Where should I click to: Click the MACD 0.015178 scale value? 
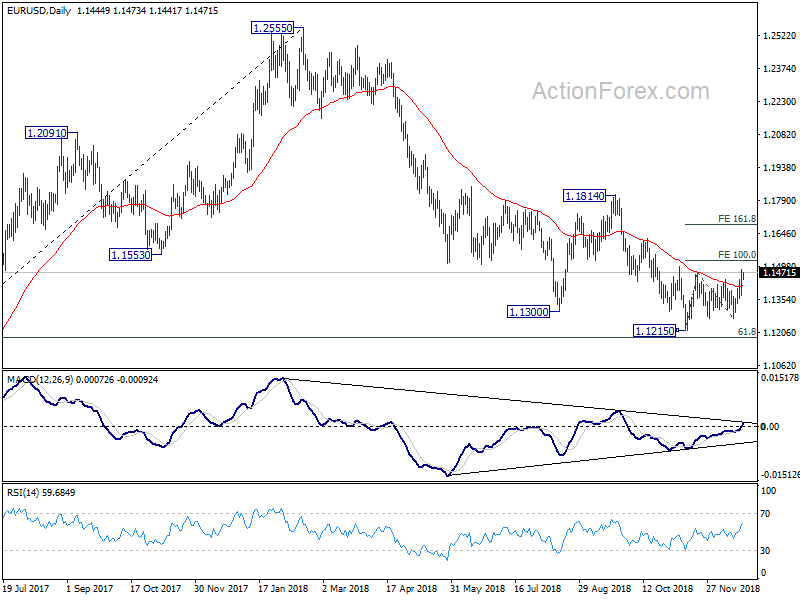780,378
